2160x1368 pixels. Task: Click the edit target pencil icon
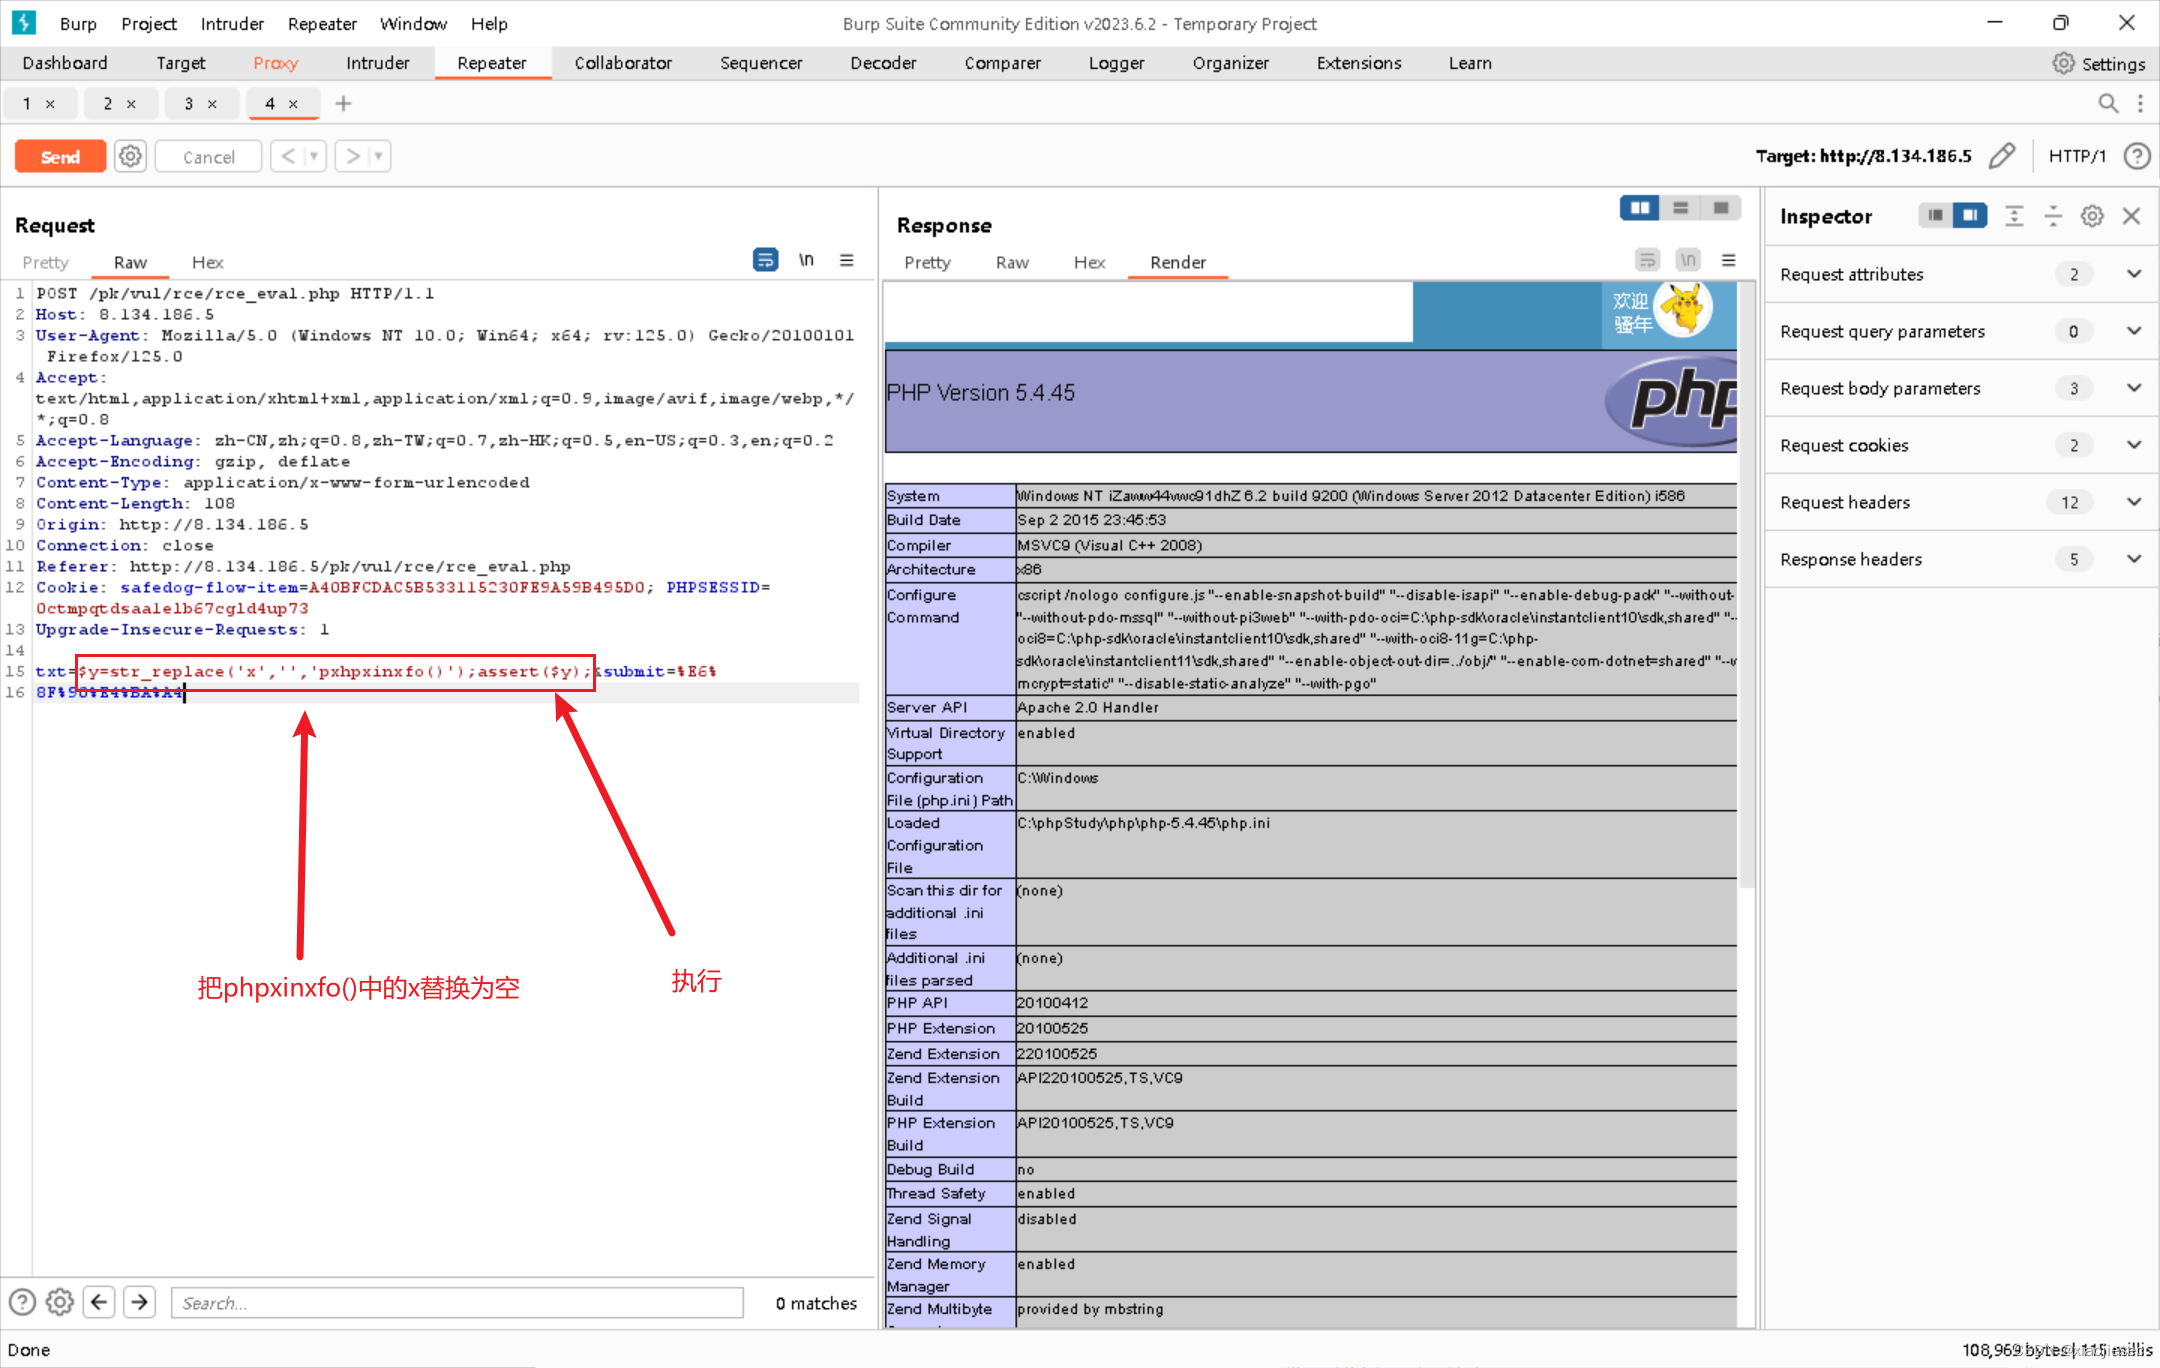click(x=2002, y=156)
